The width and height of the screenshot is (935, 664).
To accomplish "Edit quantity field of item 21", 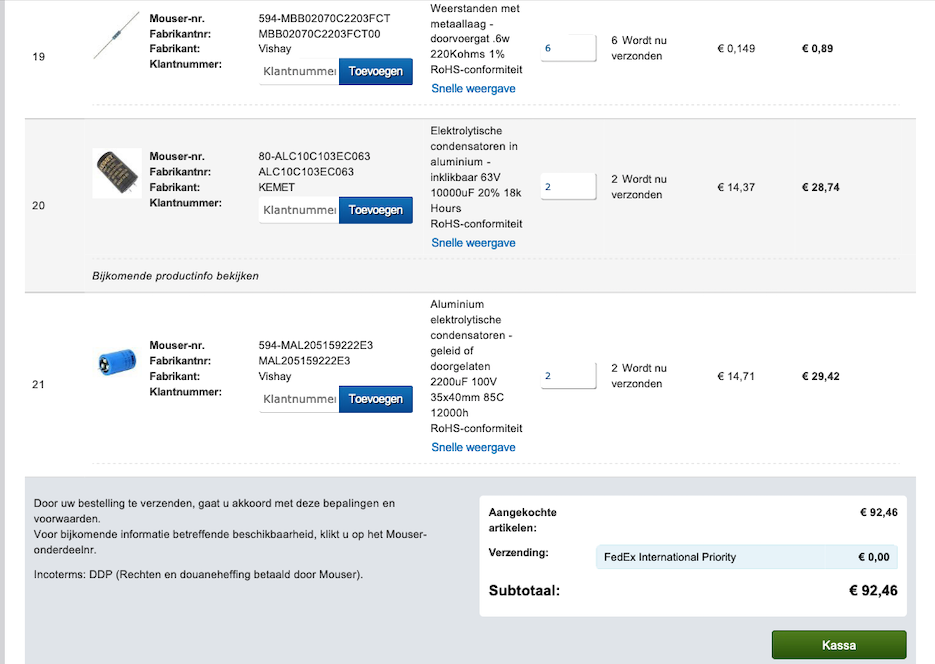I will pyautogui.click(x=568, y=376).
